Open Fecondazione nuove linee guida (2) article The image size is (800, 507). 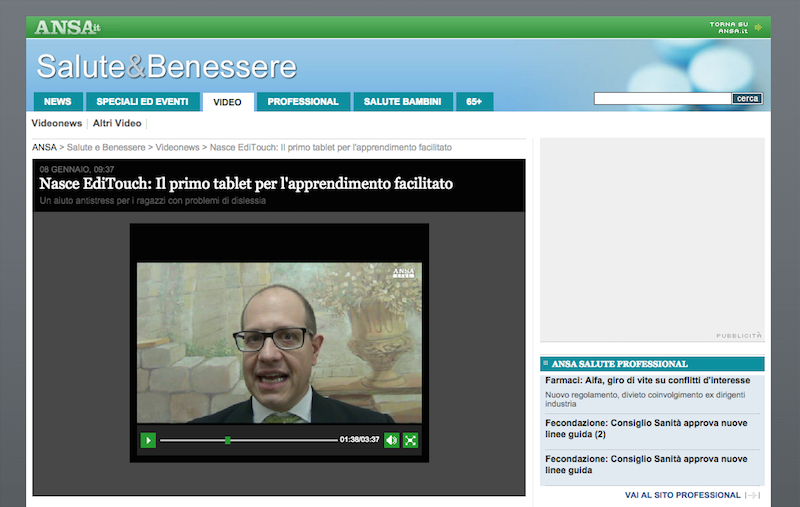[x=646, y=428]
